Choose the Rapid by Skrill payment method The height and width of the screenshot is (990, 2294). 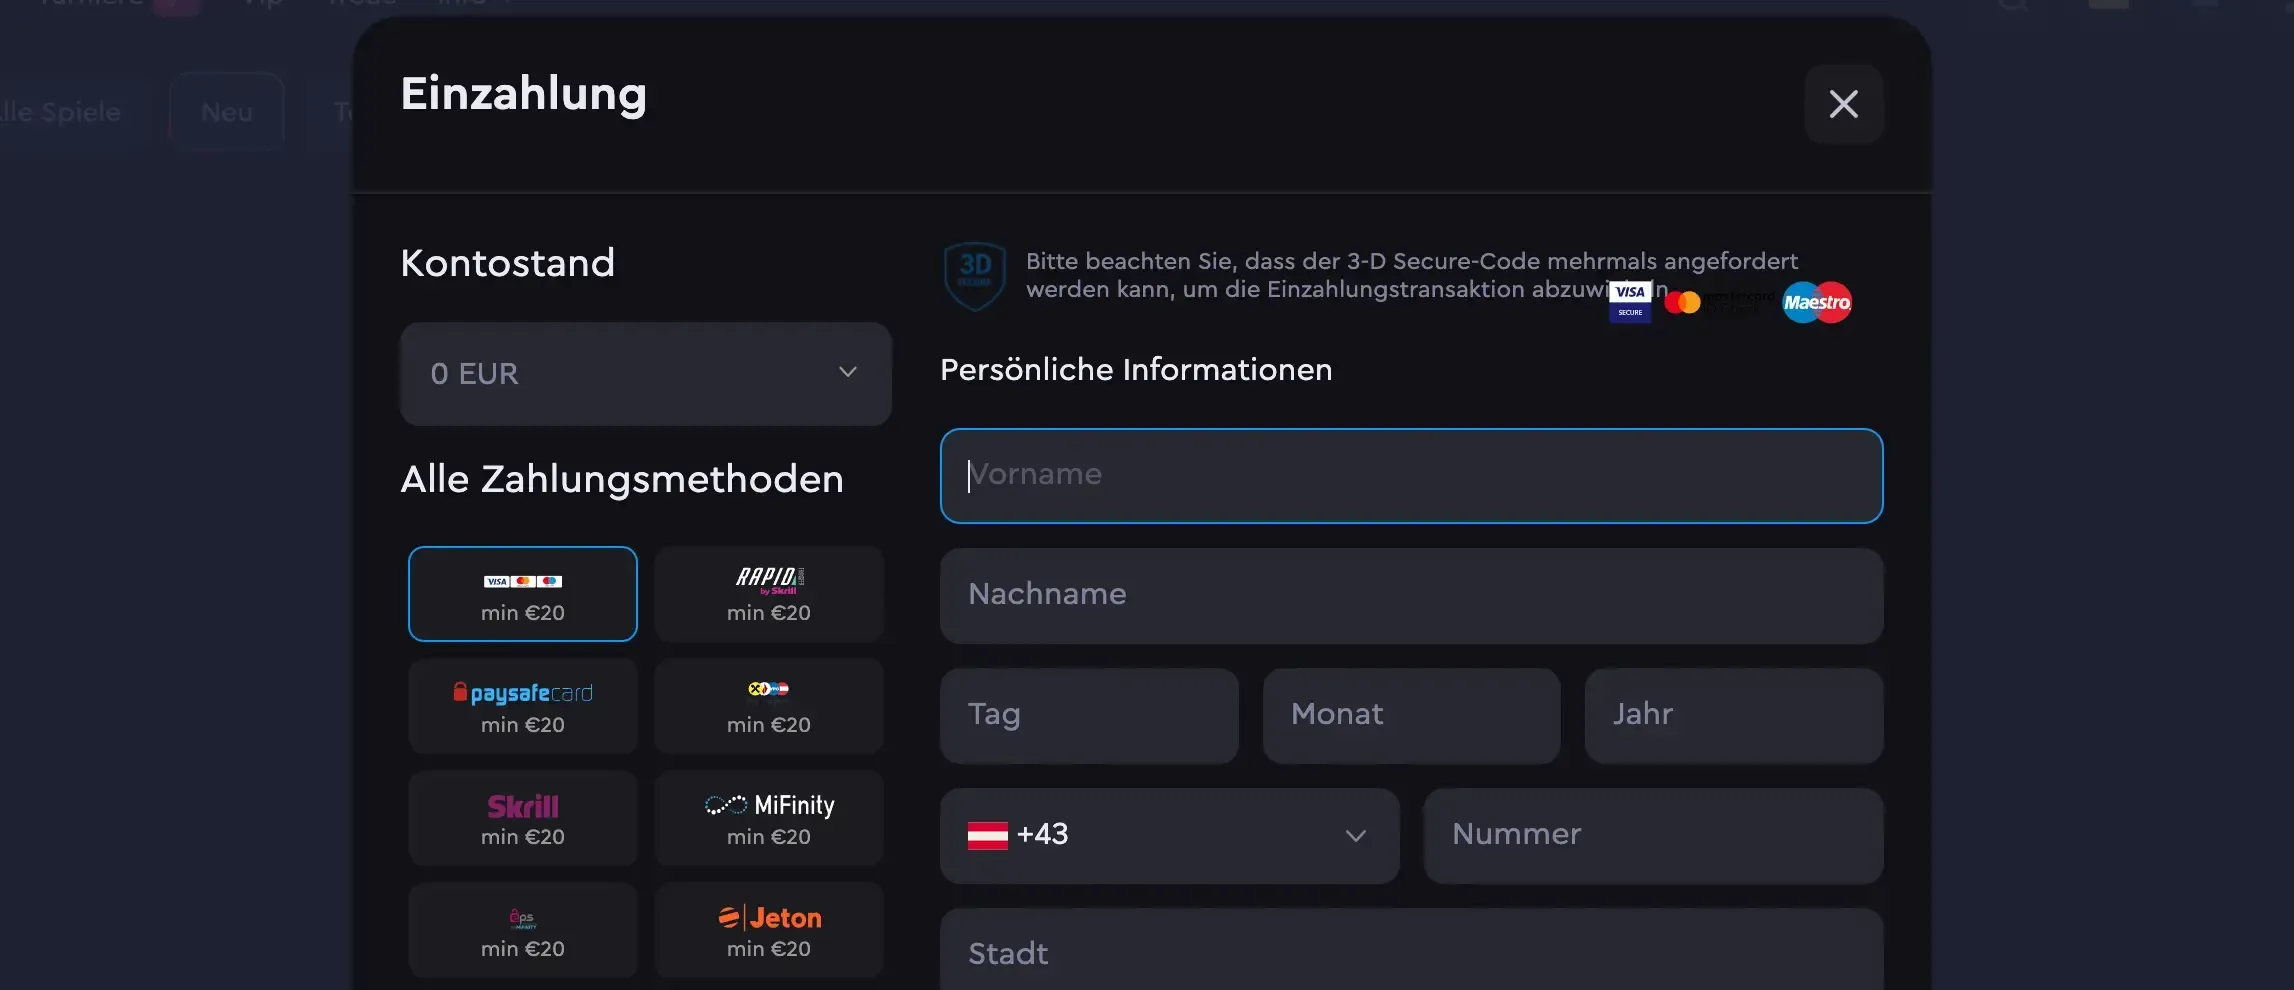tap(768, 593)
